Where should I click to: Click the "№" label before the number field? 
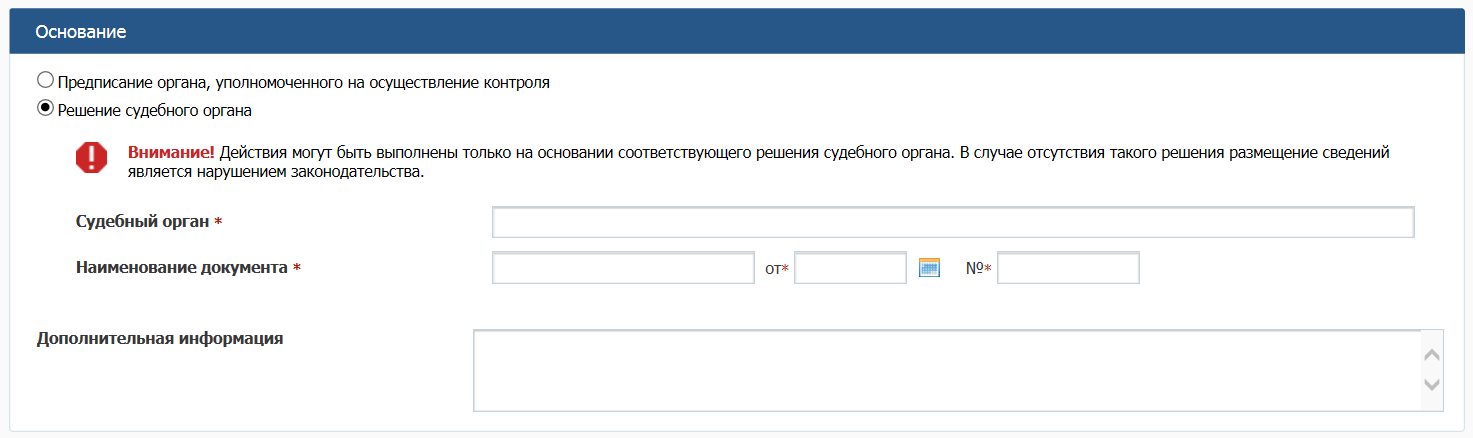(x=975, y=268)
